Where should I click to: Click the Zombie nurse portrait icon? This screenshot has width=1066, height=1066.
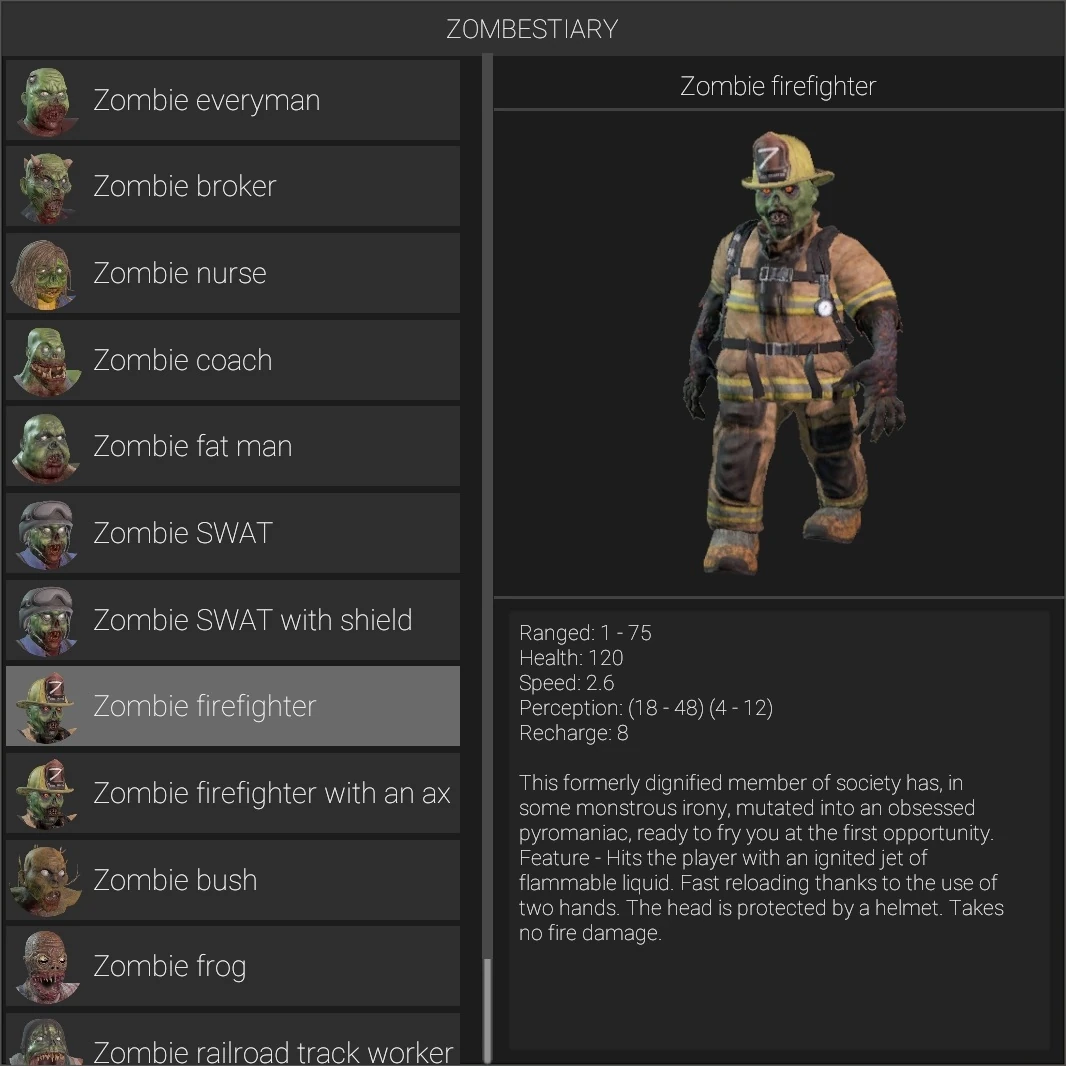[44, 275]
